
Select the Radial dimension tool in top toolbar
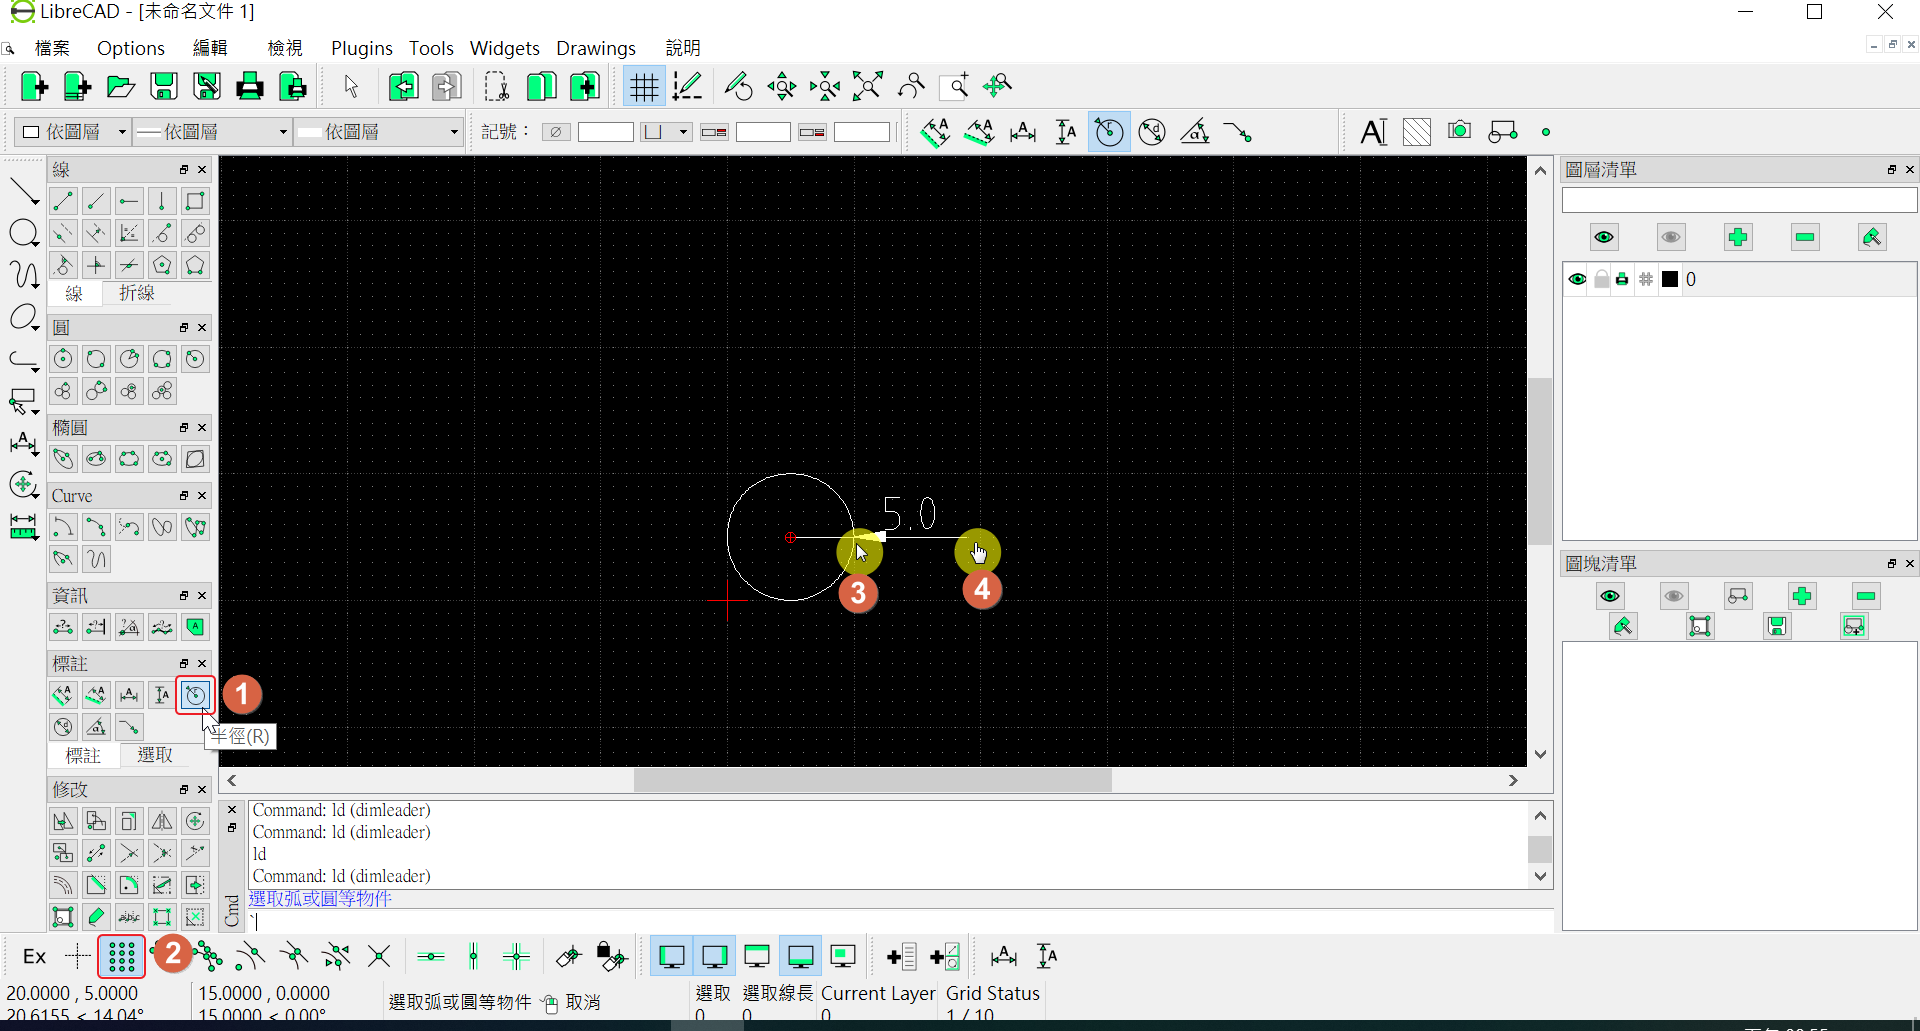tap(1109, 132)
